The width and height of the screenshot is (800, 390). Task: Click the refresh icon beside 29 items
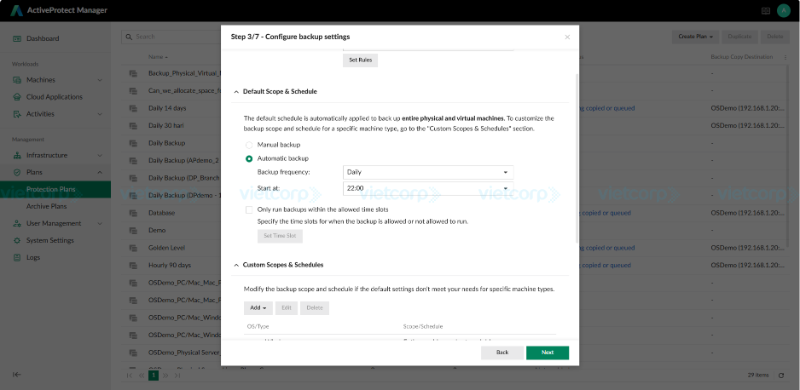[x=781, y=375]
